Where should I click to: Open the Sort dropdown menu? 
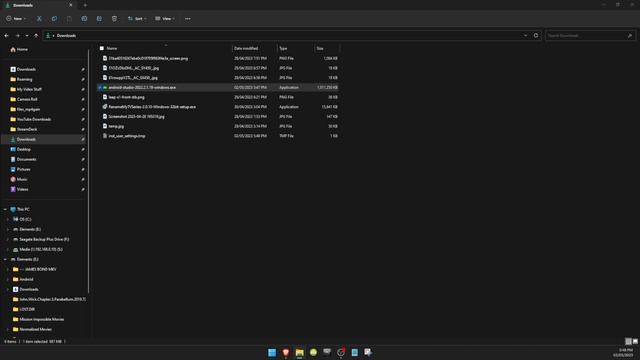pos(137,19)
